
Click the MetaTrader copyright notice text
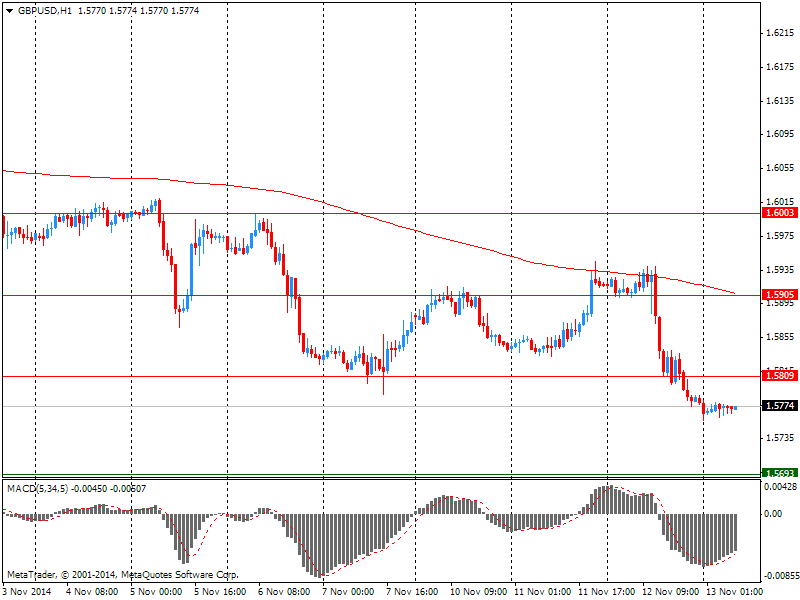[123, 575]
